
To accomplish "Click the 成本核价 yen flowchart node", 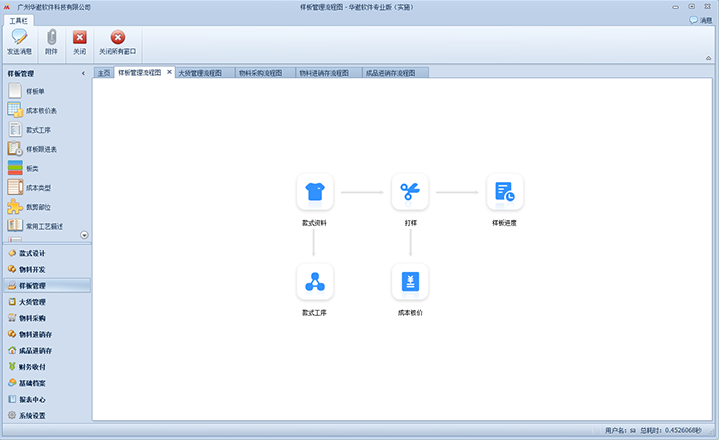I will coord(410,281).
